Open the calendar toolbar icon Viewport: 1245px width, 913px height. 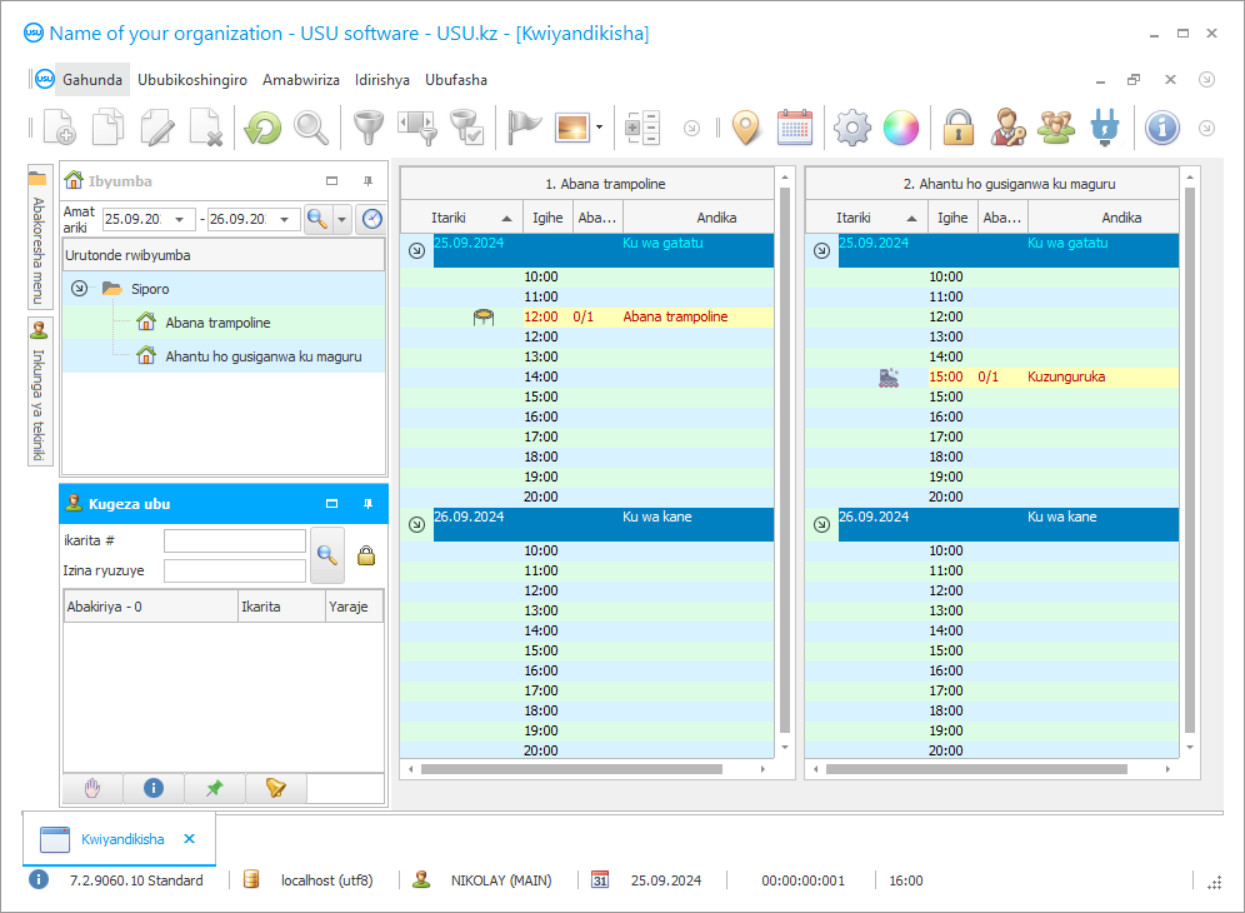795,128
